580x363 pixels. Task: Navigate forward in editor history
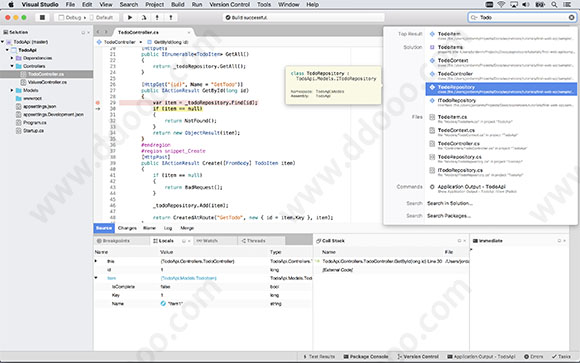coord(106,32)
